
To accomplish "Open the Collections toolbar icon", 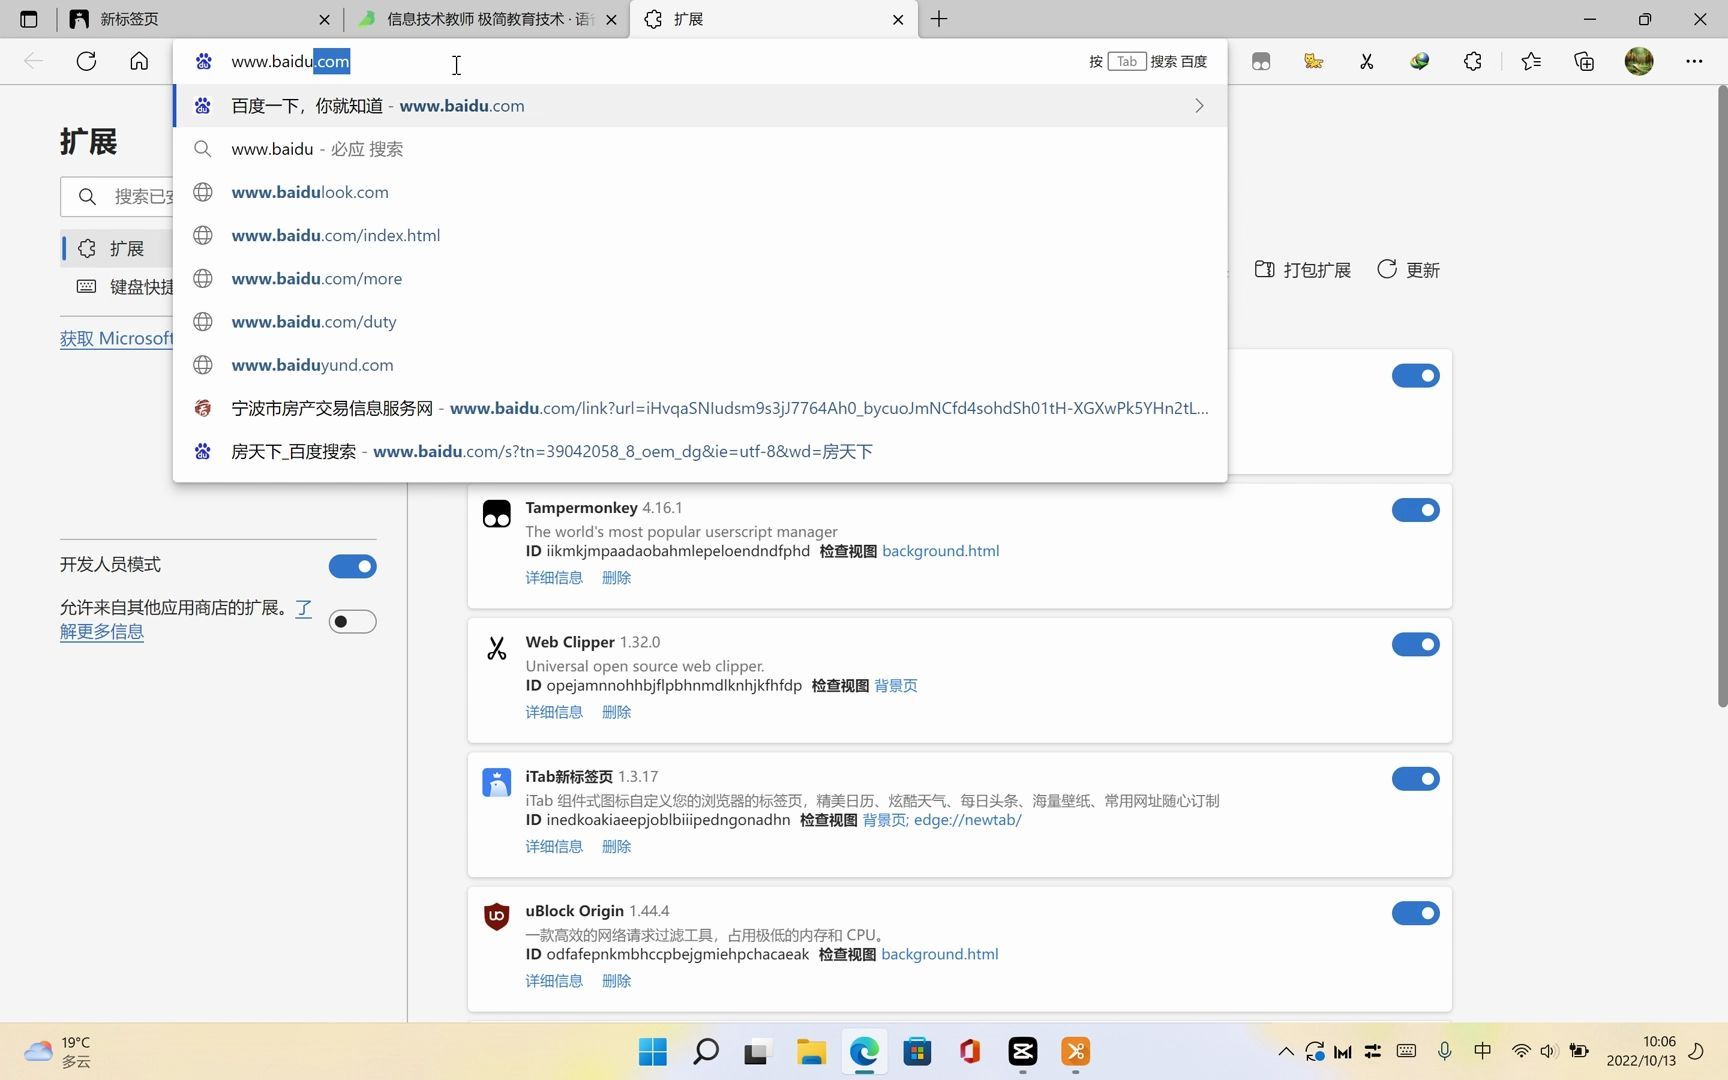I will [x=1584, y=61].
